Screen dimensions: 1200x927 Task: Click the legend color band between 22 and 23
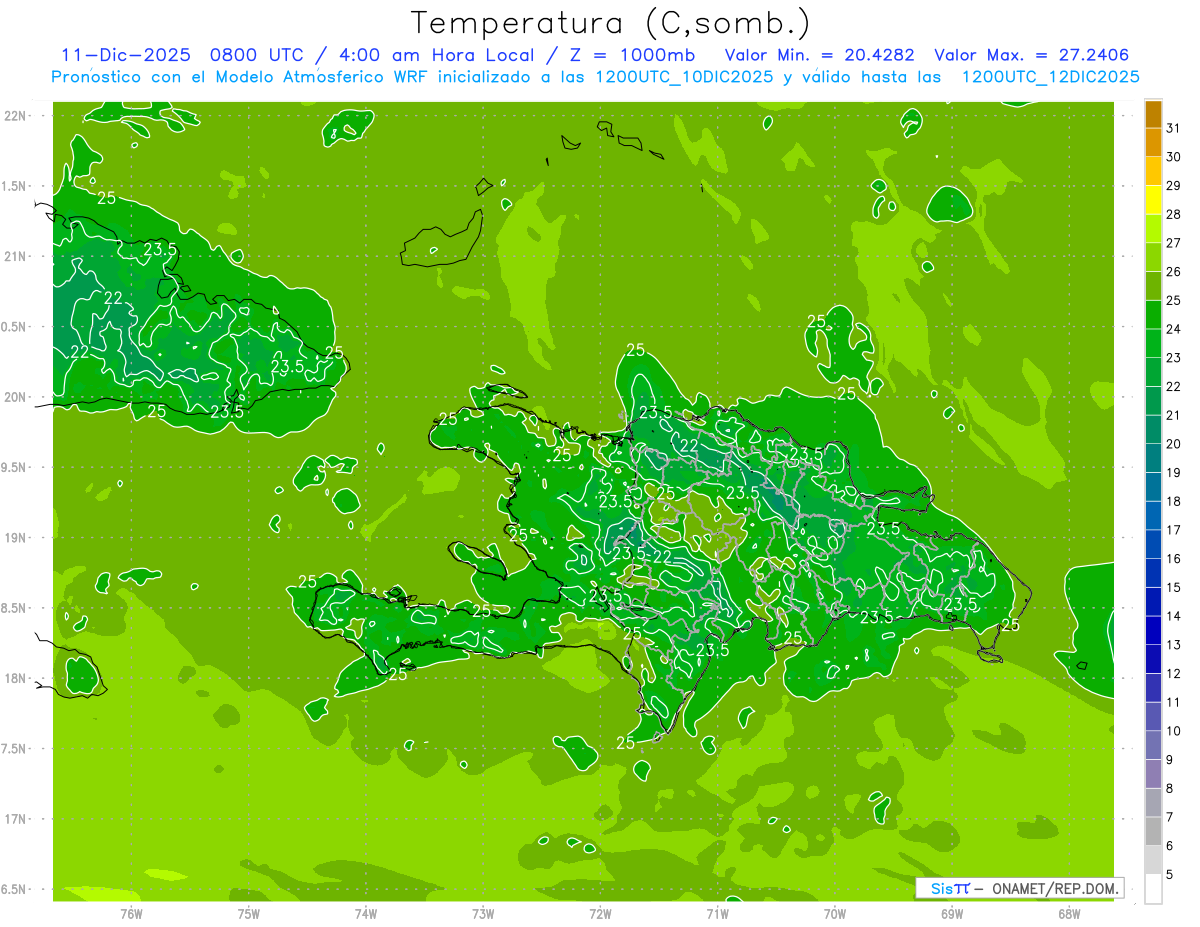click(x=1153, y=372)
